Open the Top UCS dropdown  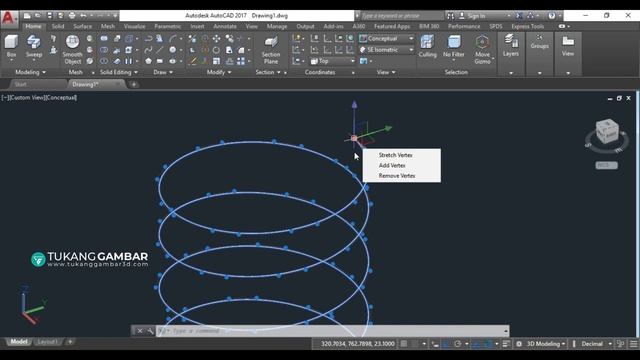pos(332,61)
